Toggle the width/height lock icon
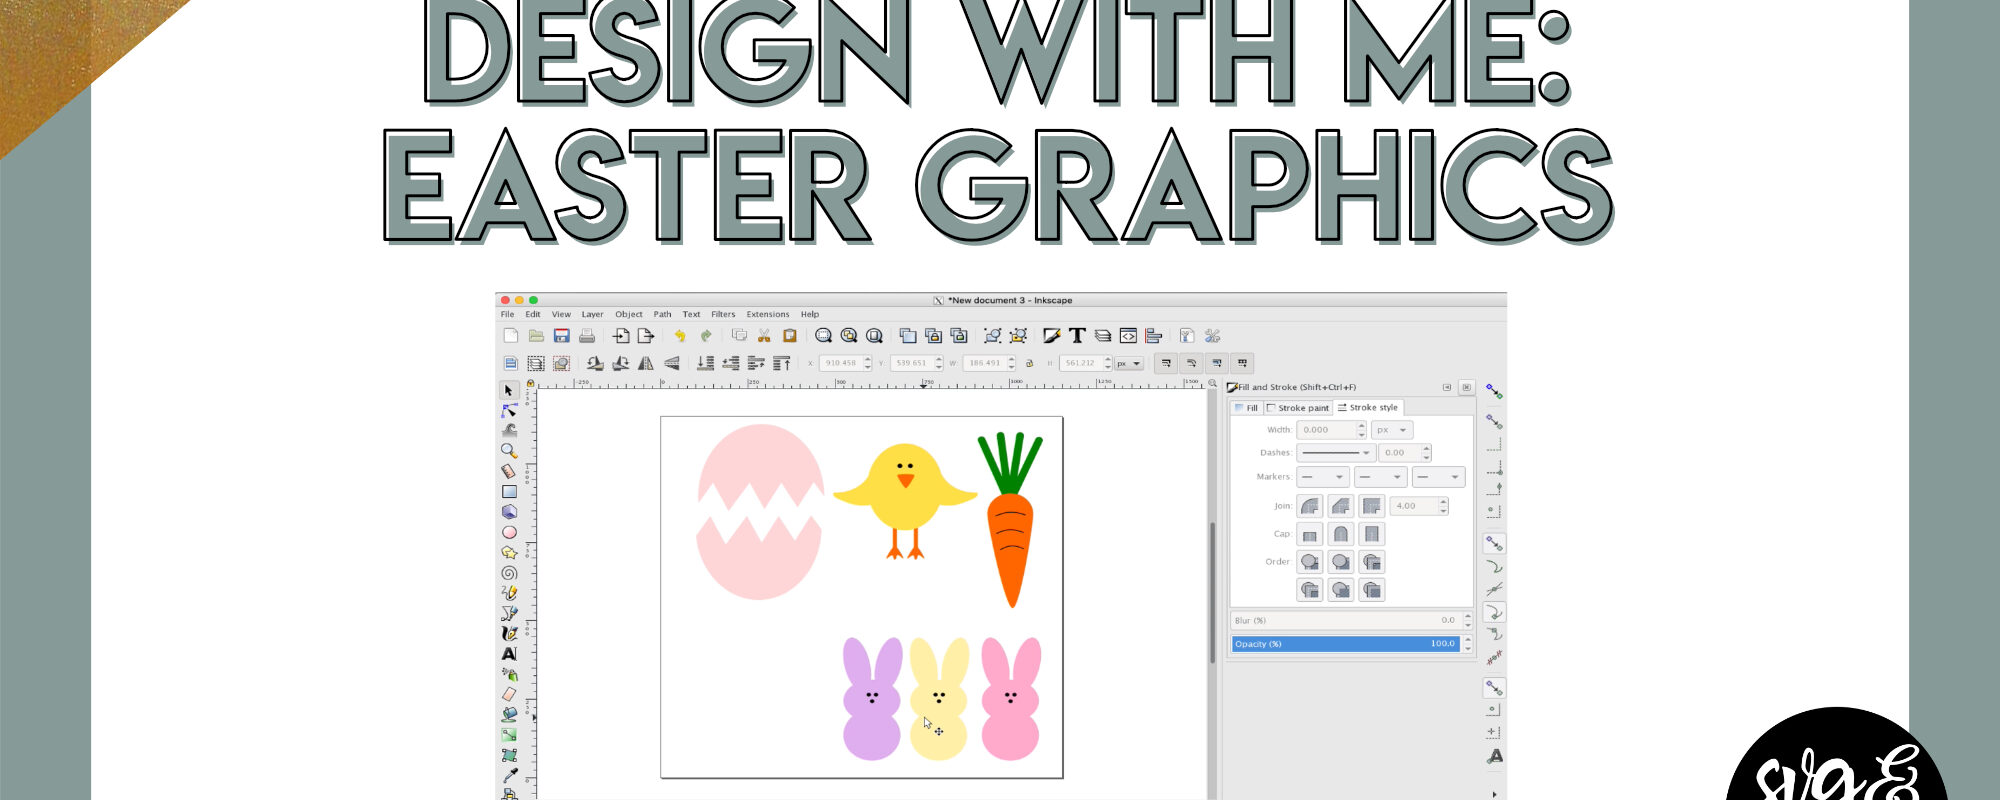The width and height of the screenshot is (2000, 800). (x=1029, y=363)
